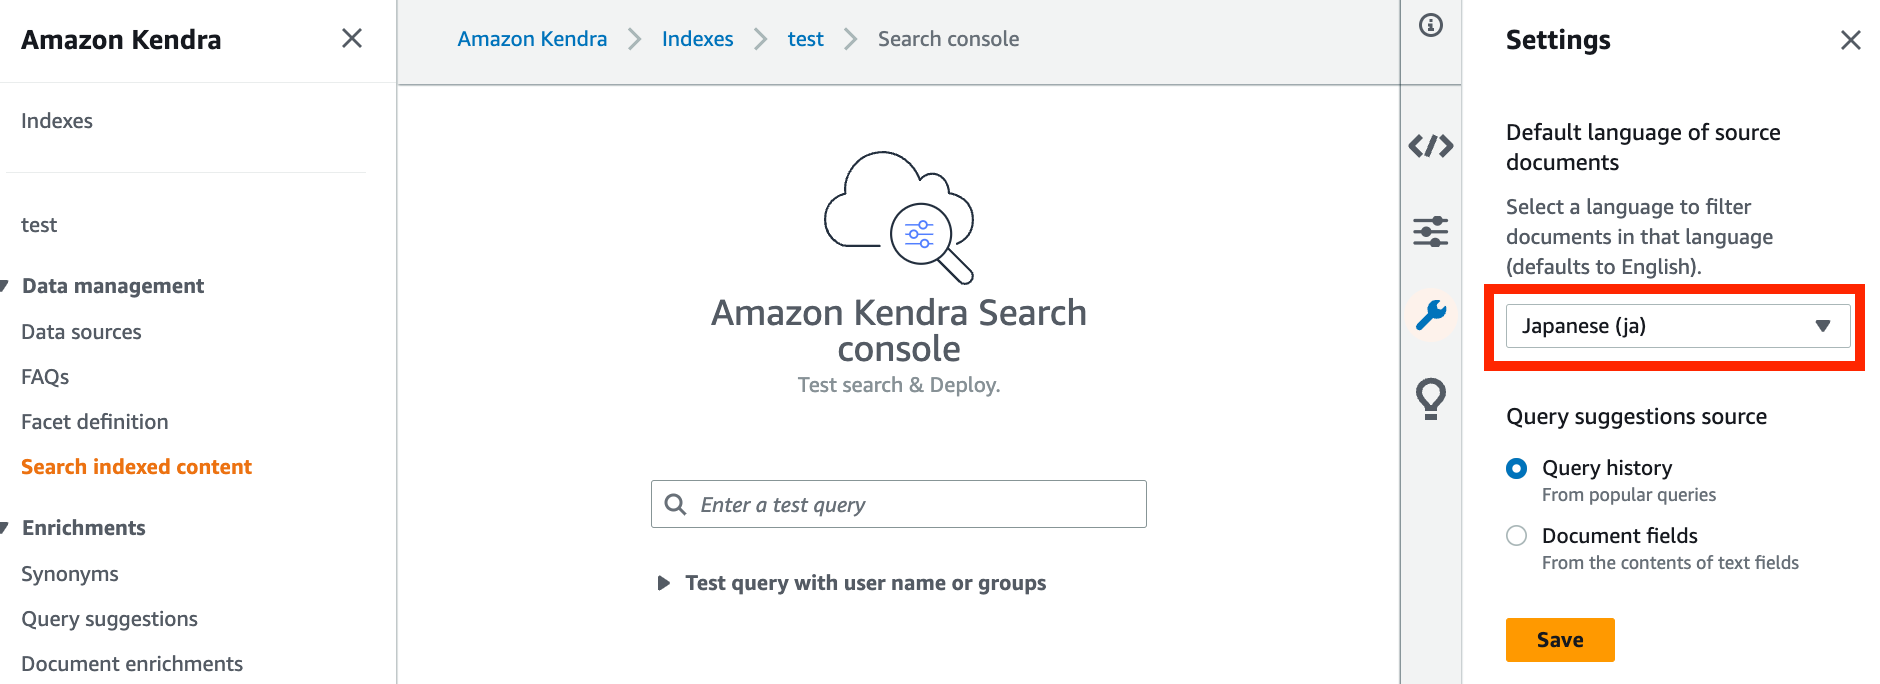The width and height of the screenshot is (1880, 684).
Task: Select the Query history radio button
Action: 1516,467
